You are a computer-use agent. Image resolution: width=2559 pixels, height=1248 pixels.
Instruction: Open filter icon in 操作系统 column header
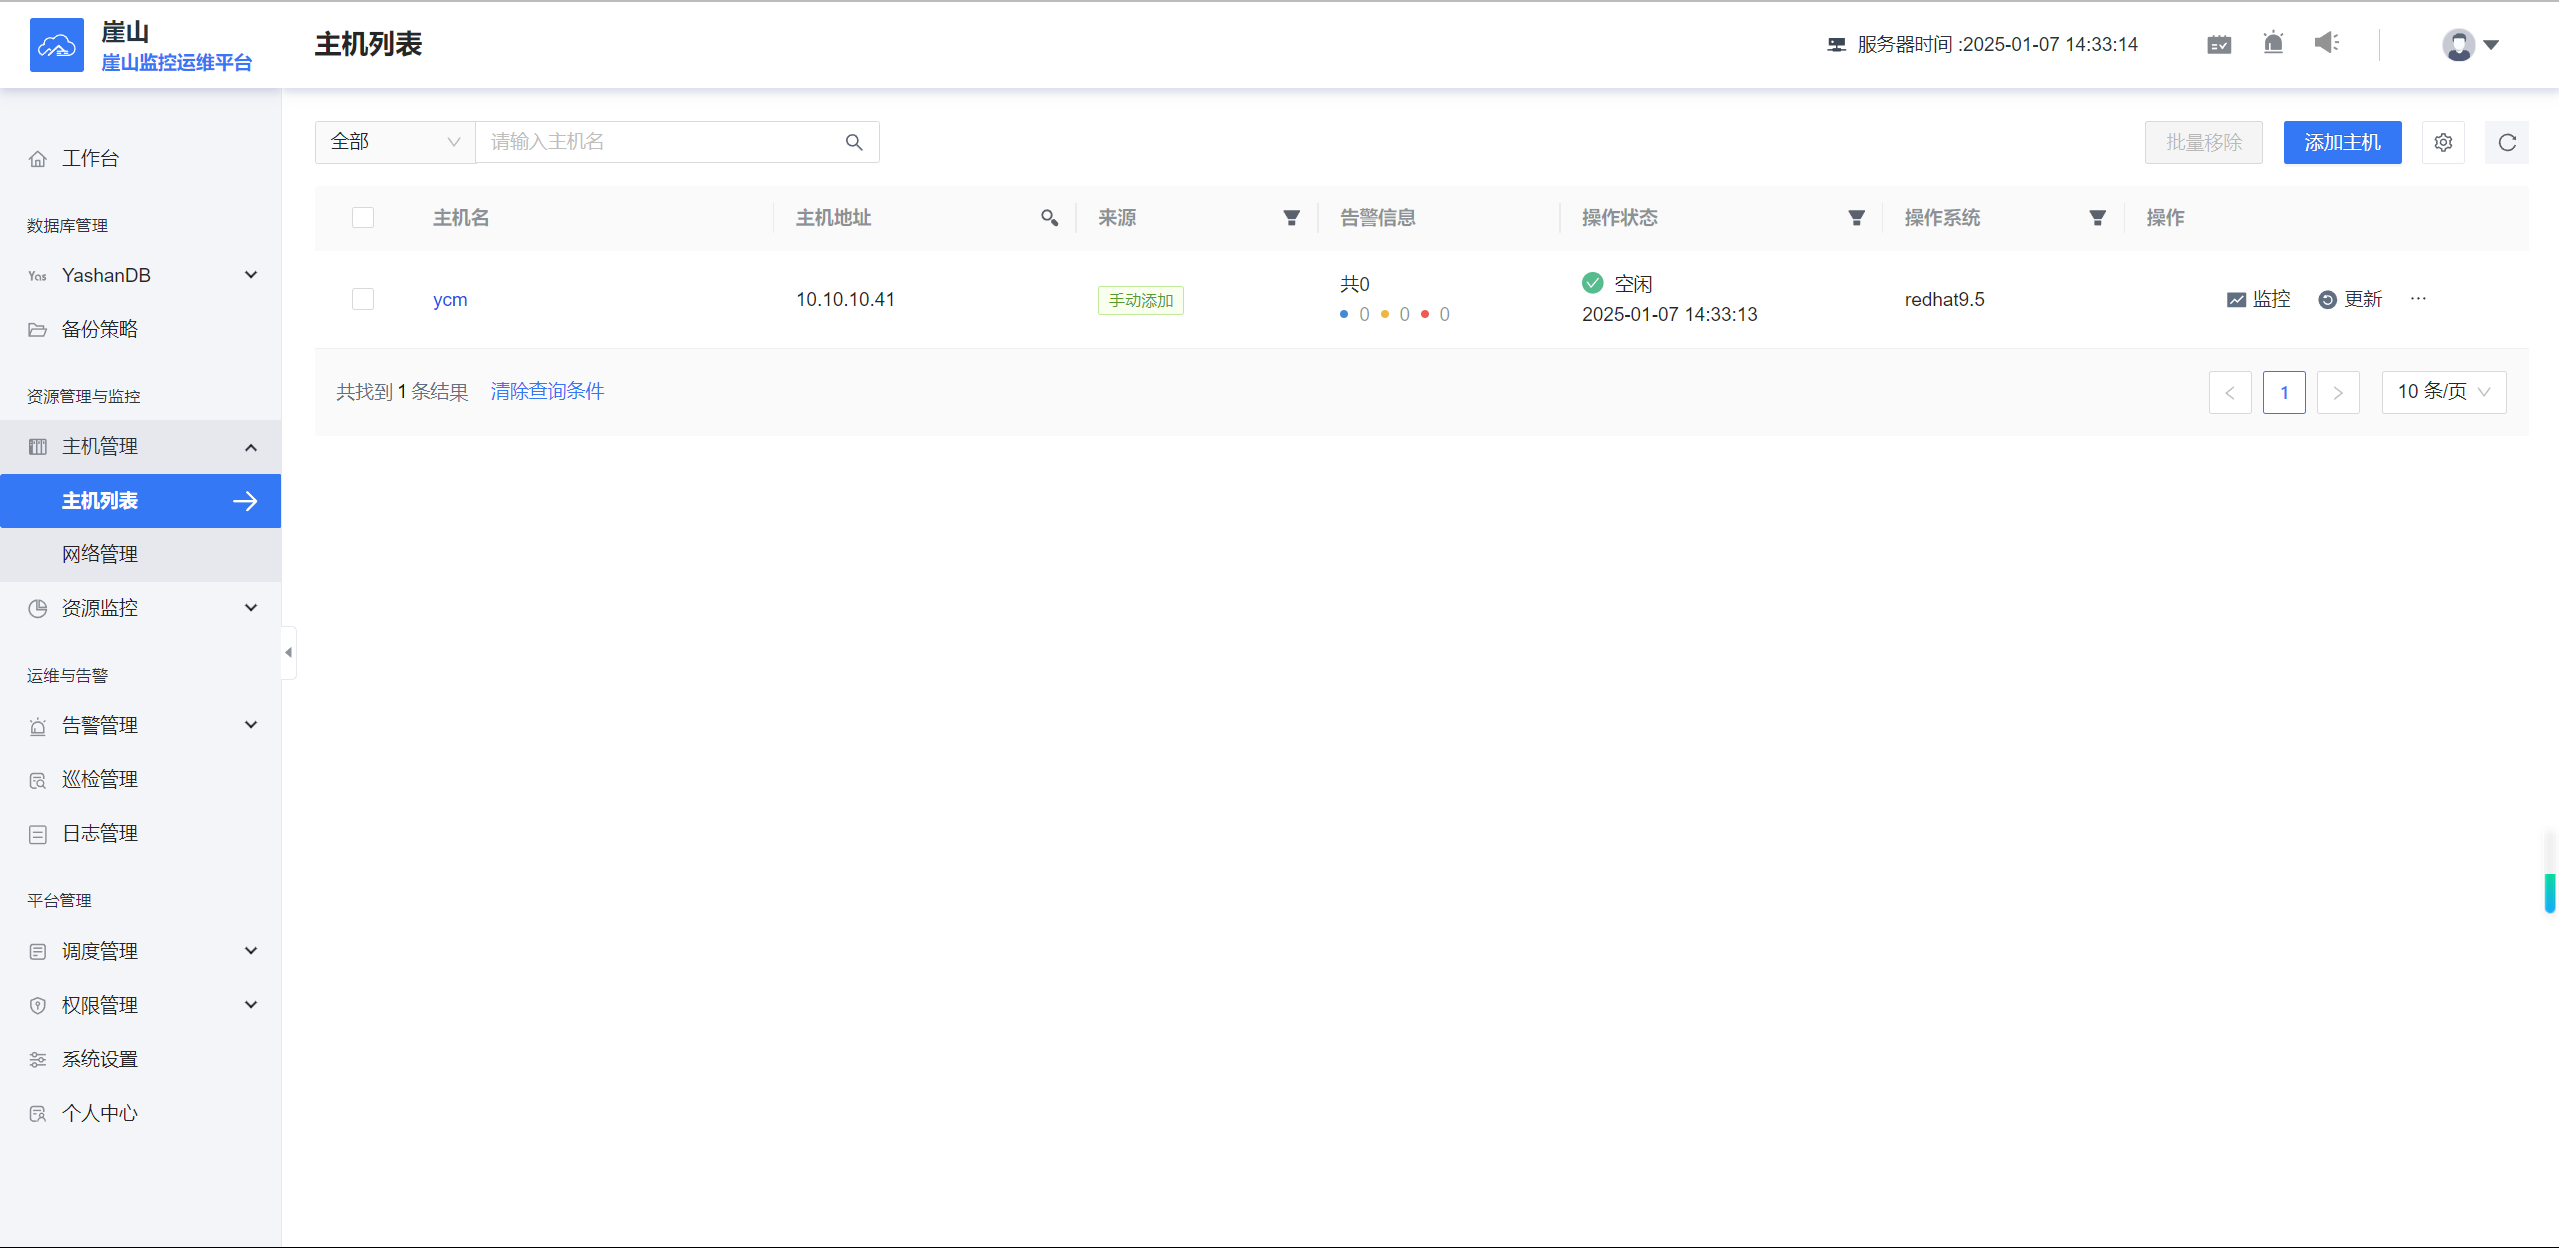(x=2097, y=217)
